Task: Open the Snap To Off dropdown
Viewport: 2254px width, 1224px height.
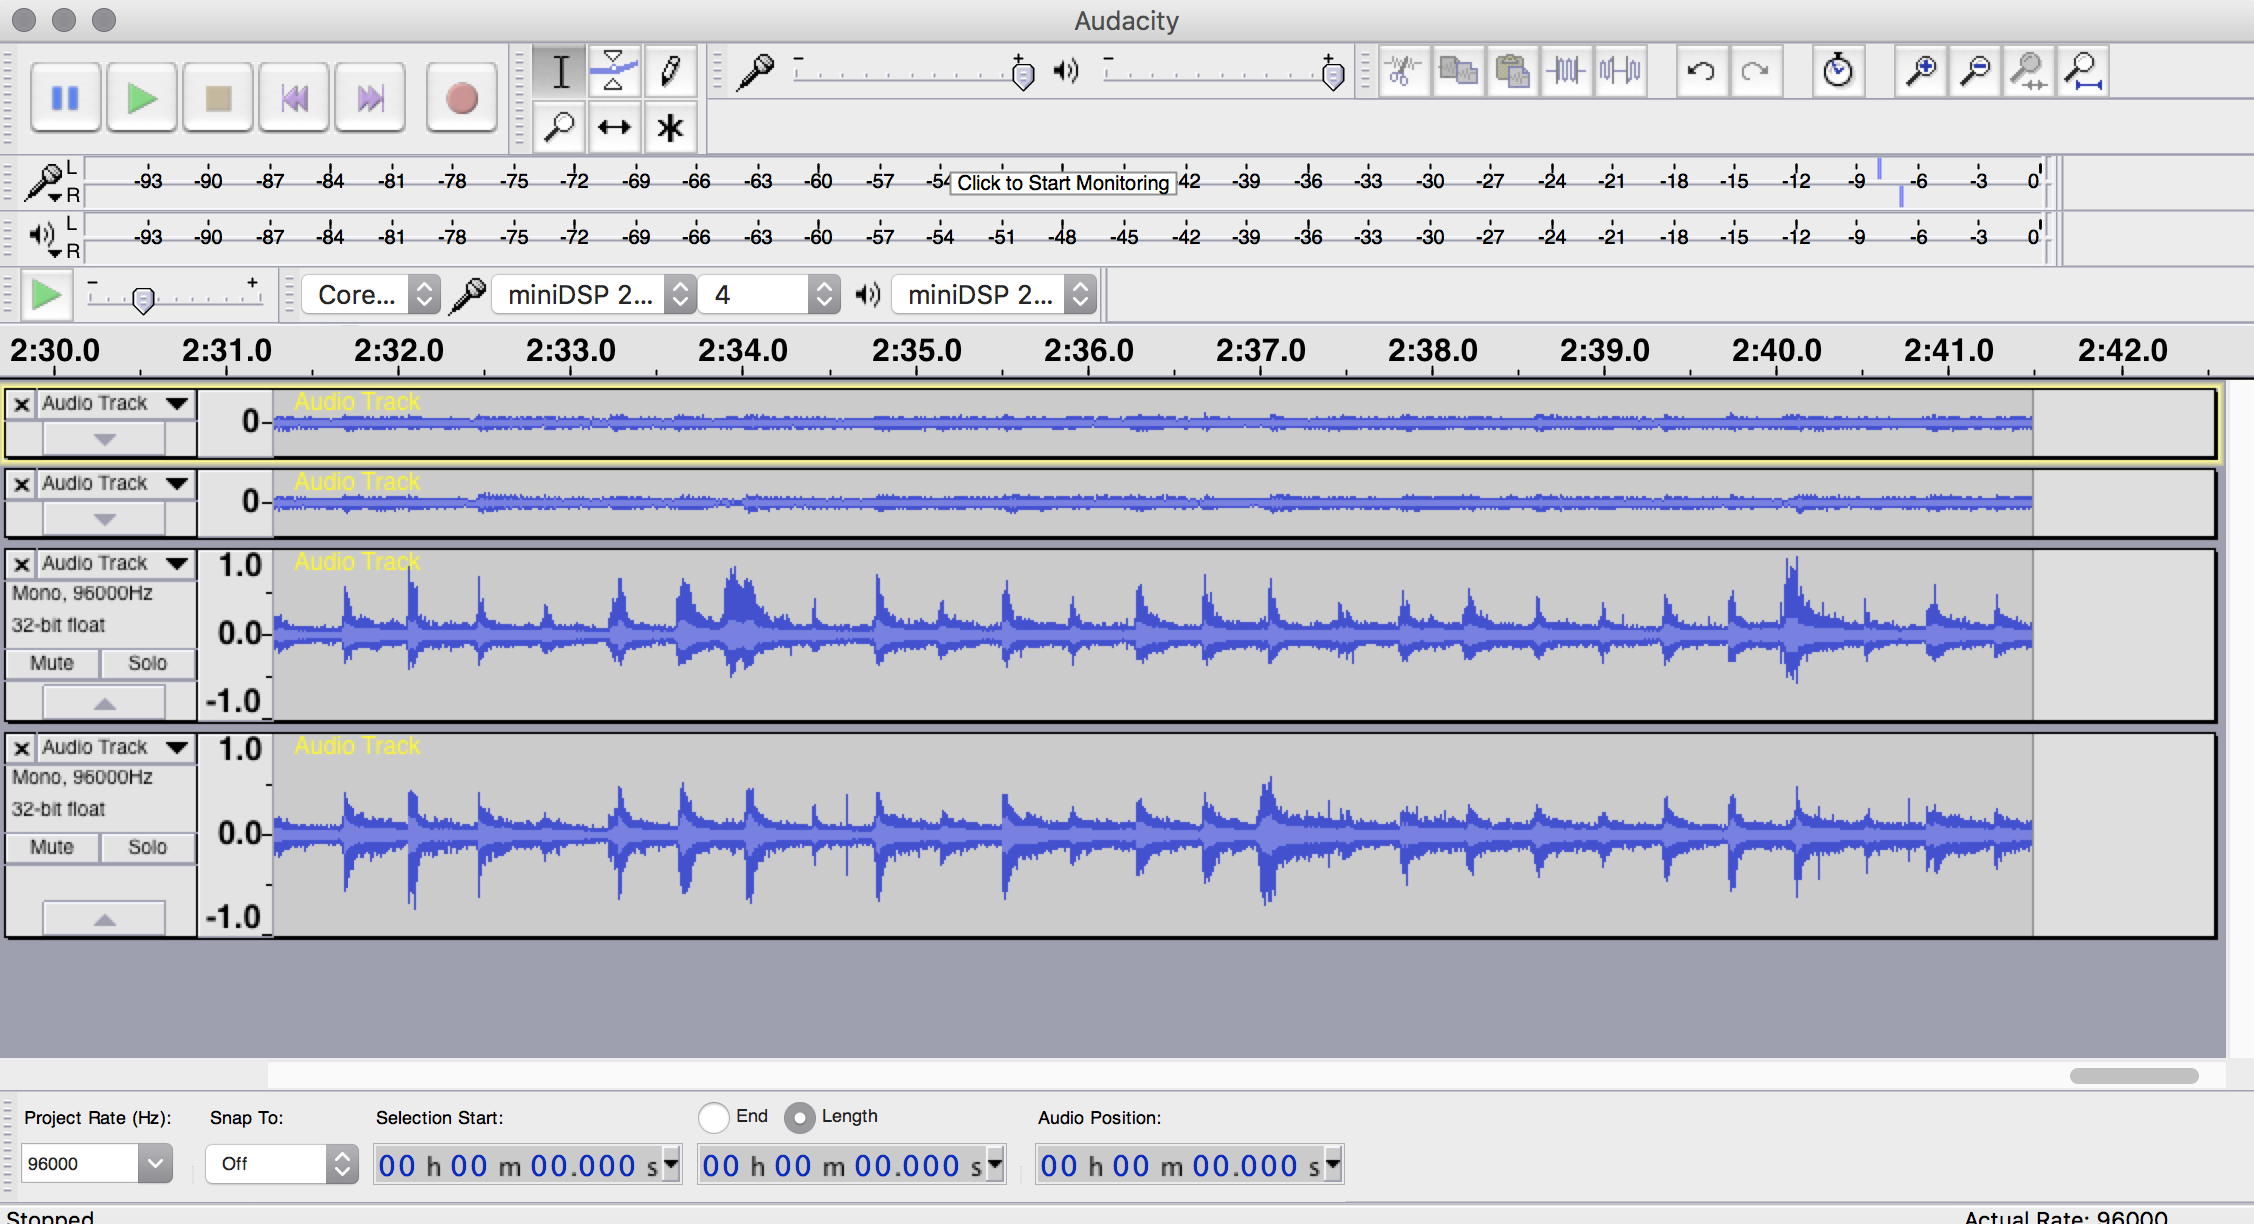Action: click(281, 1163)
